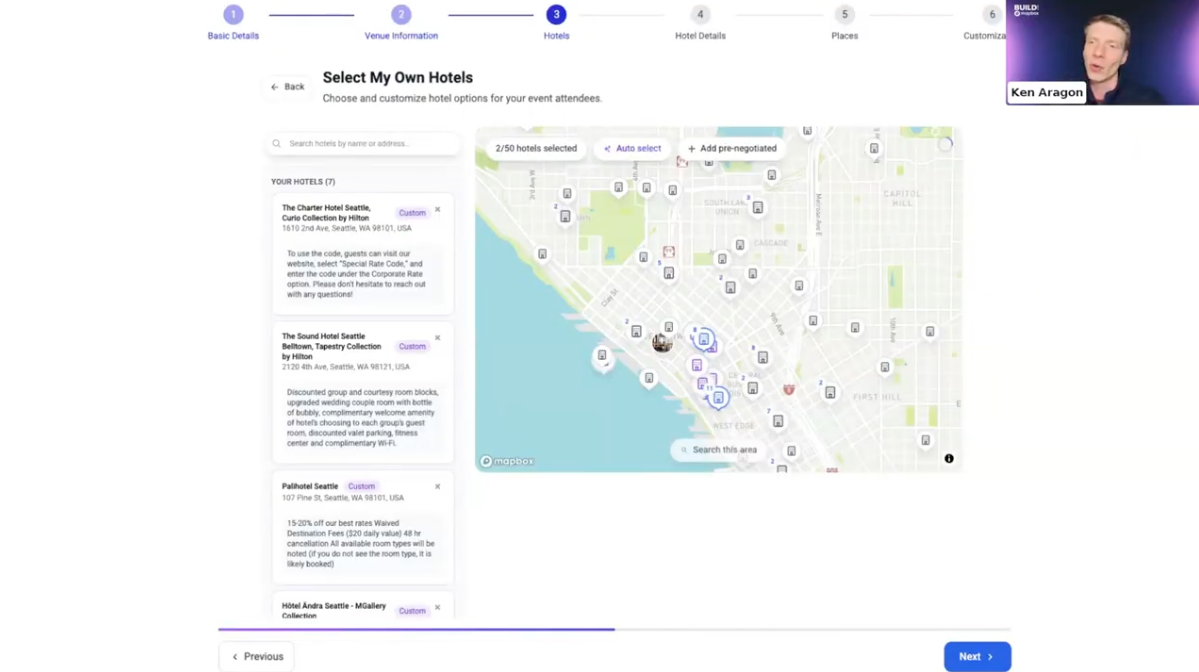Click the Next button

tap(976, 656)
